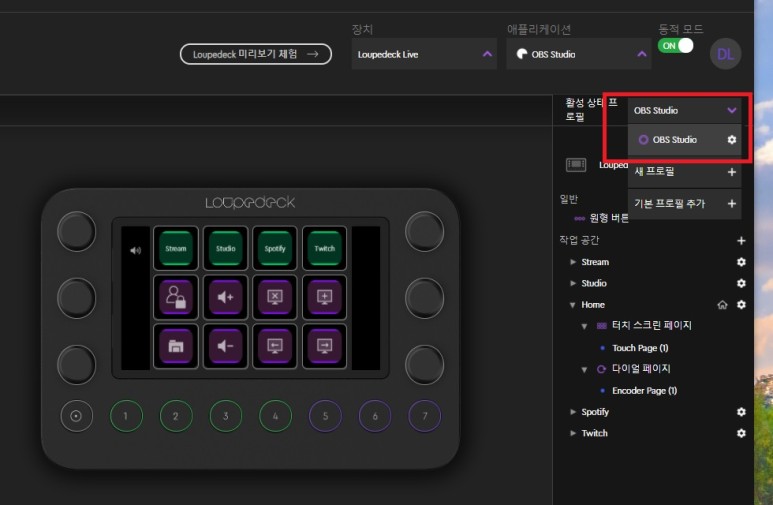Open settings gear for Stream workspace
This screenshot has width=773, height=505.
(741, 262)
